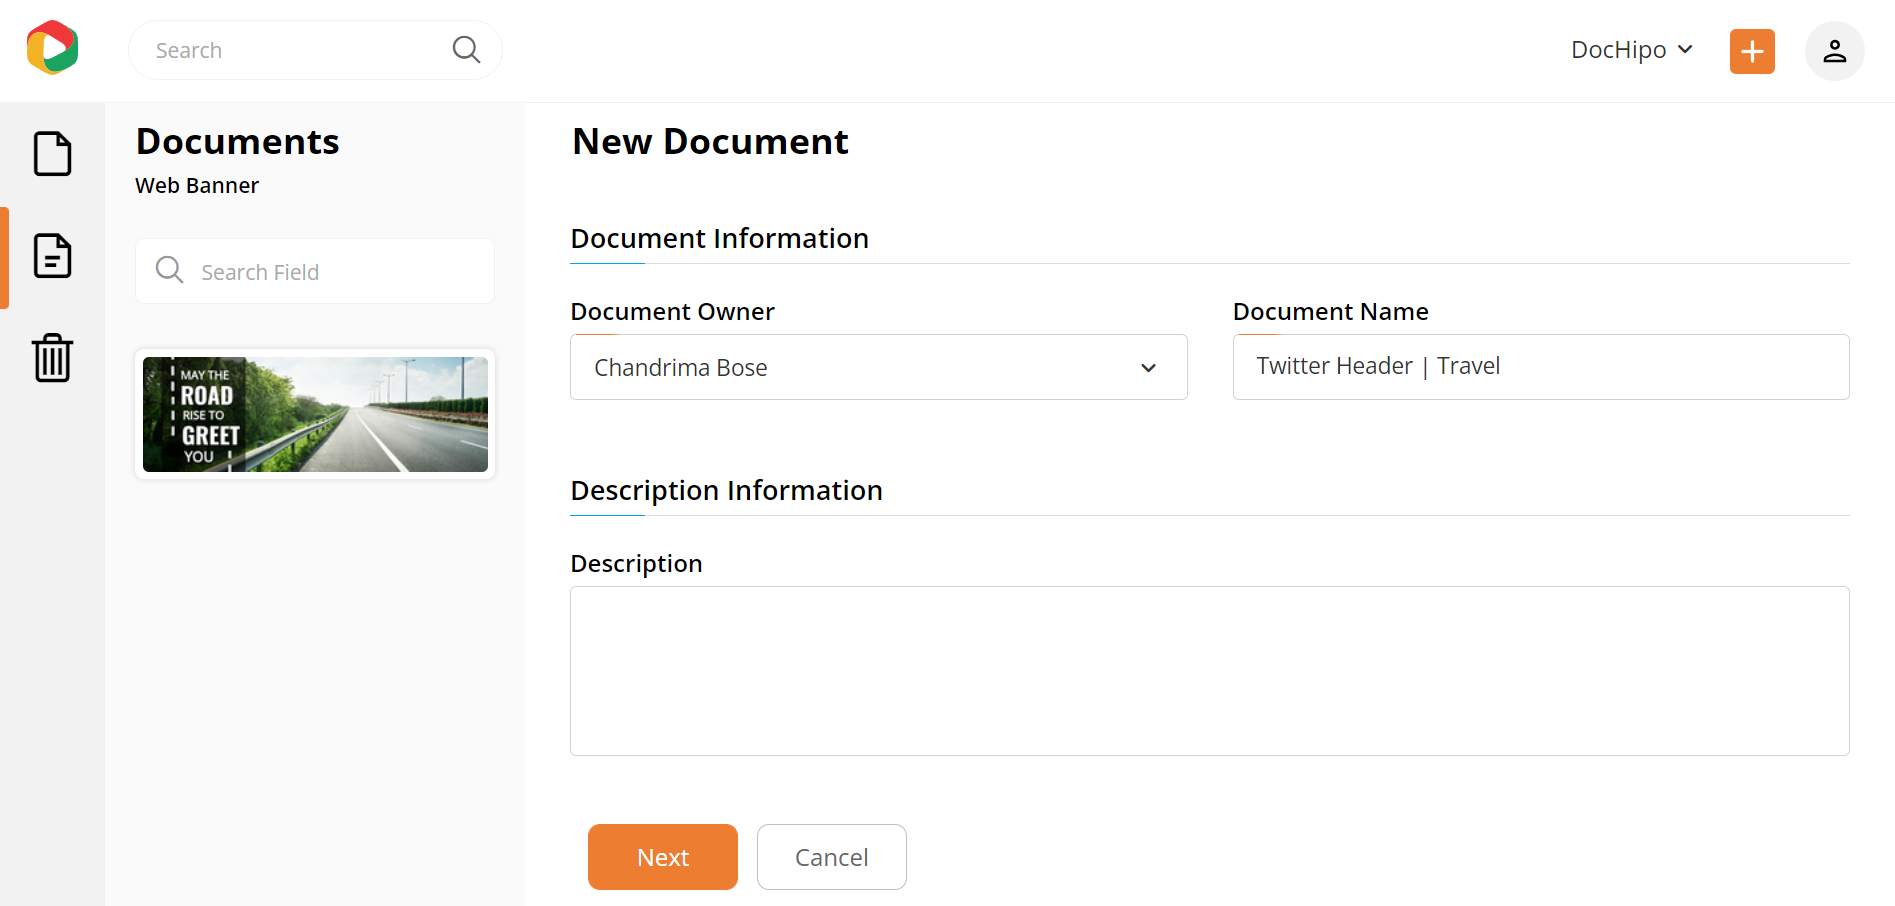The width and height of the screenshot is (1895, 906).
Task: Cancel the new document form
Action: point(831,857)
